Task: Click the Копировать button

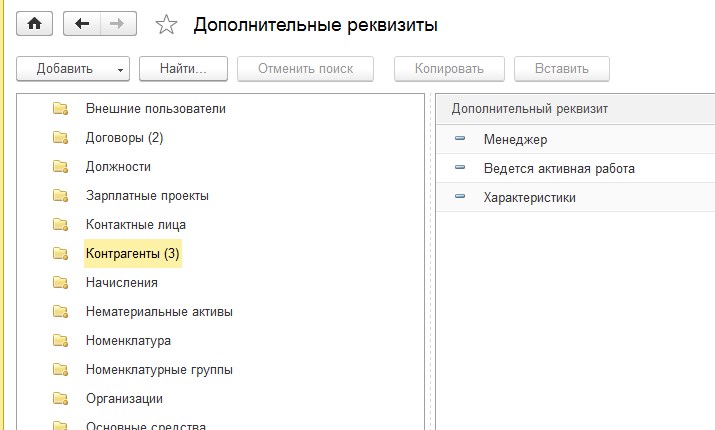Action: (x=449, y=69)
